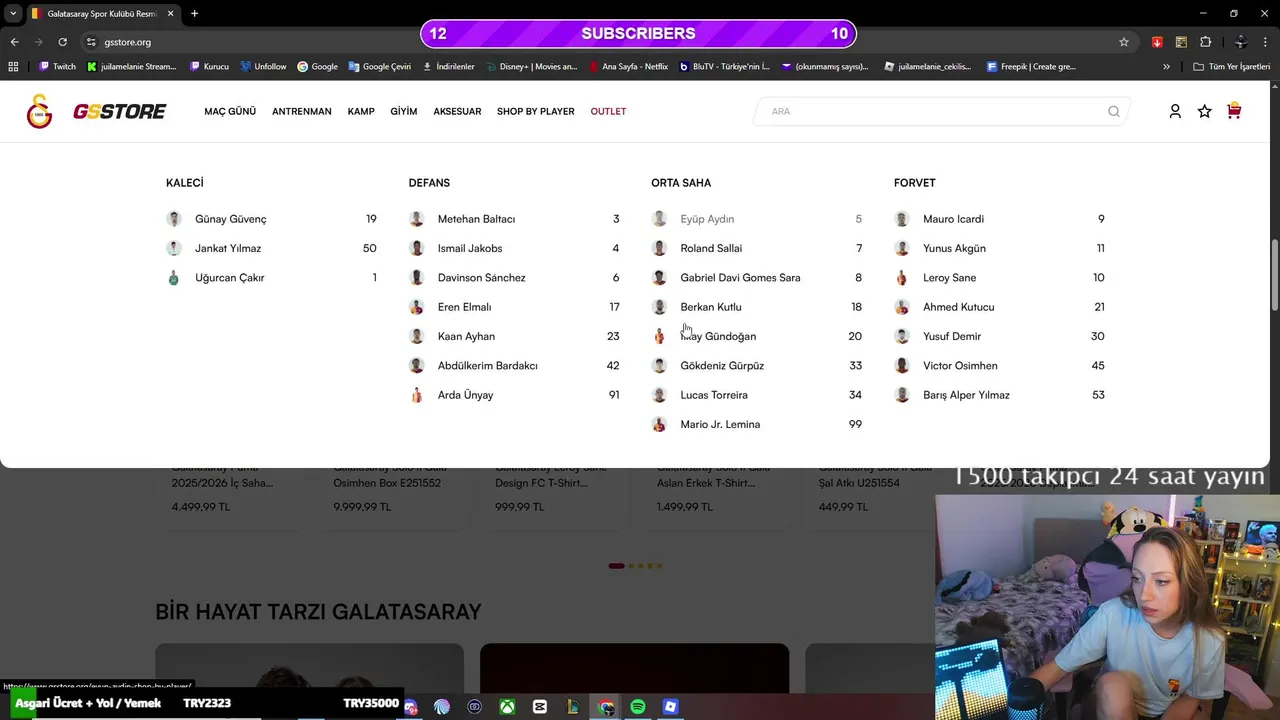Click the GSSTORE logo text

[x=119, y=112]
